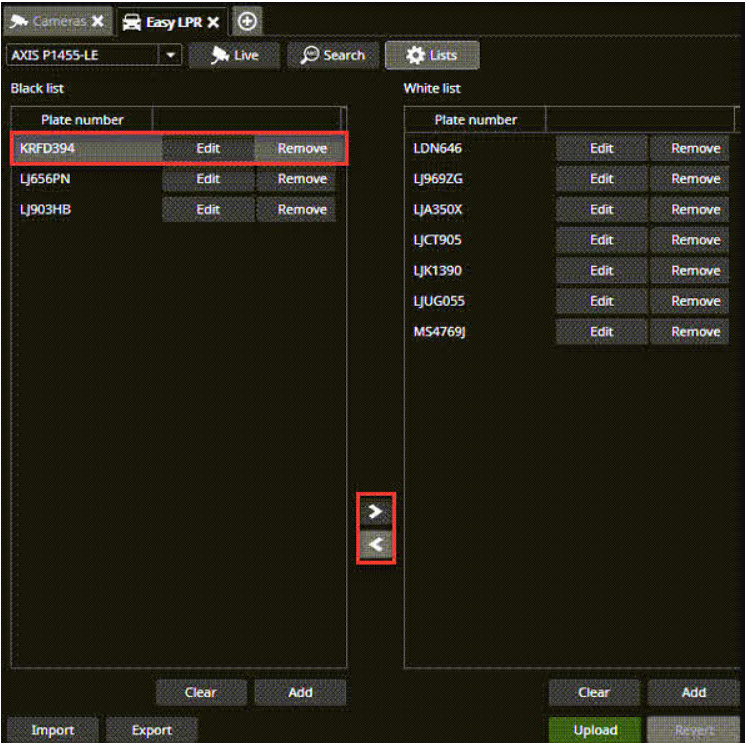Remove plate LJ656PN from black list
Screen dimensions: 747x743
tap(302, 179)
